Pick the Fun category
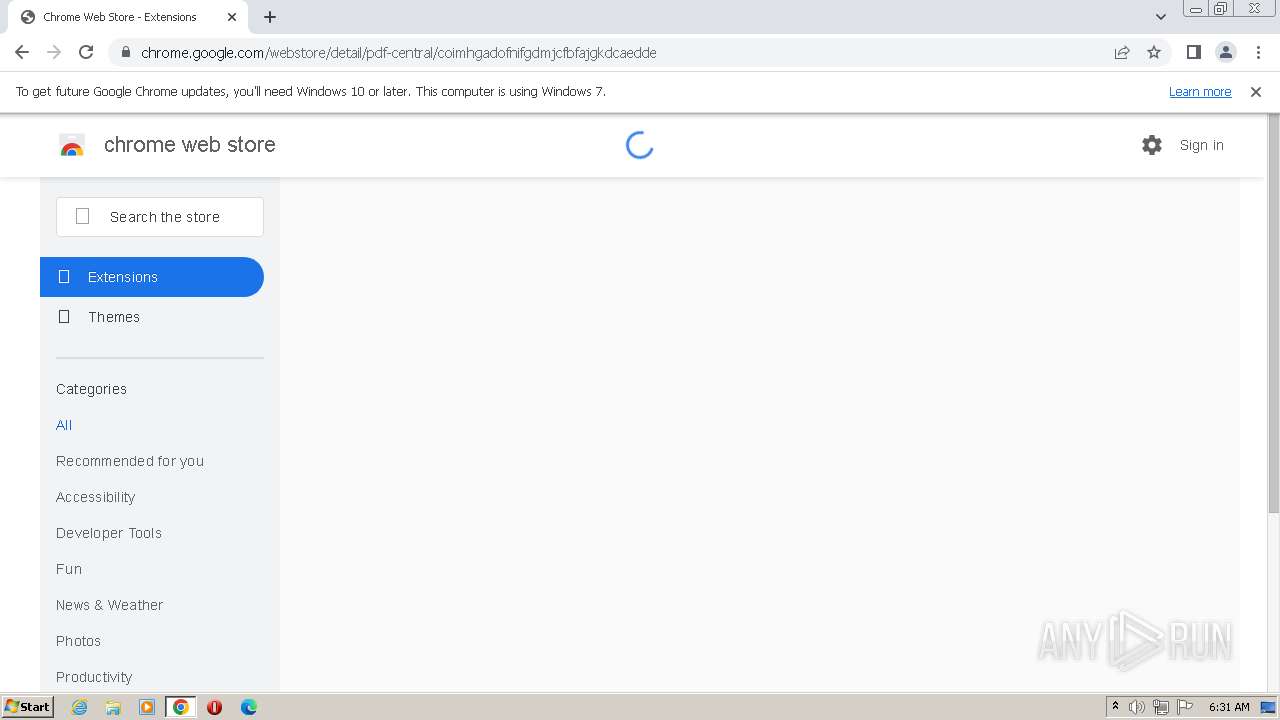Viewport: 1280px width, 720px height. 69,569
